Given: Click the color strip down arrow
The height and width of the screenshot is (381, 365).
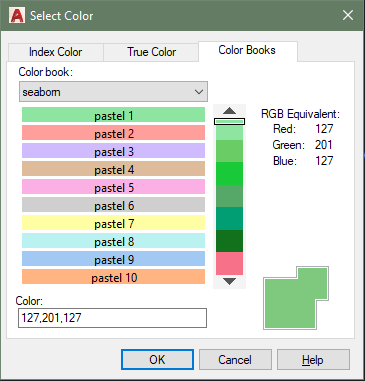Looking at the screenshot, I should click(229, 281).
